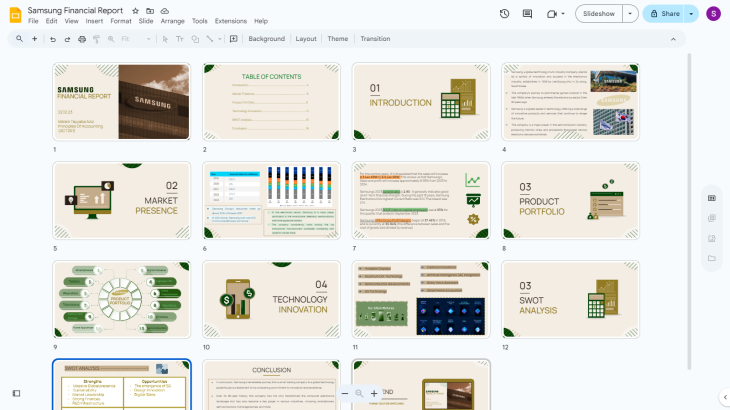The height and width of the screenshot is (410, 730).
Task: Open the Extensions menu
Action: point(230,21)
